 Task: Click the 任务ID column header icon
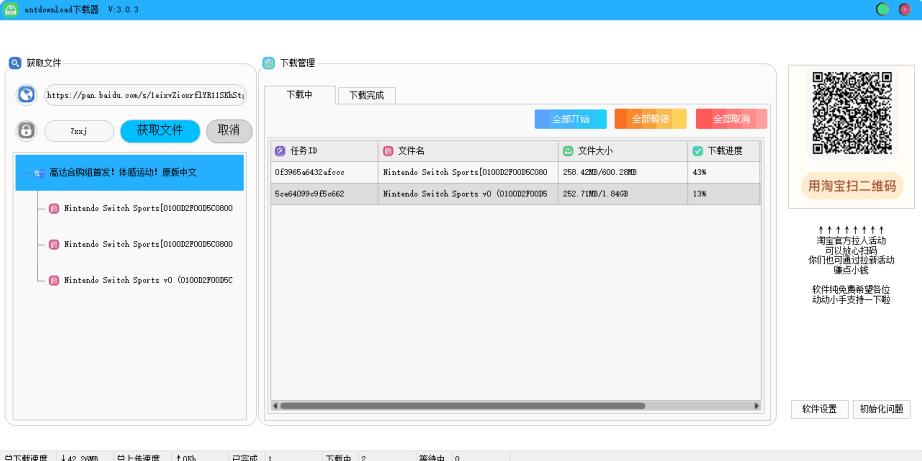tap(280, 151)
